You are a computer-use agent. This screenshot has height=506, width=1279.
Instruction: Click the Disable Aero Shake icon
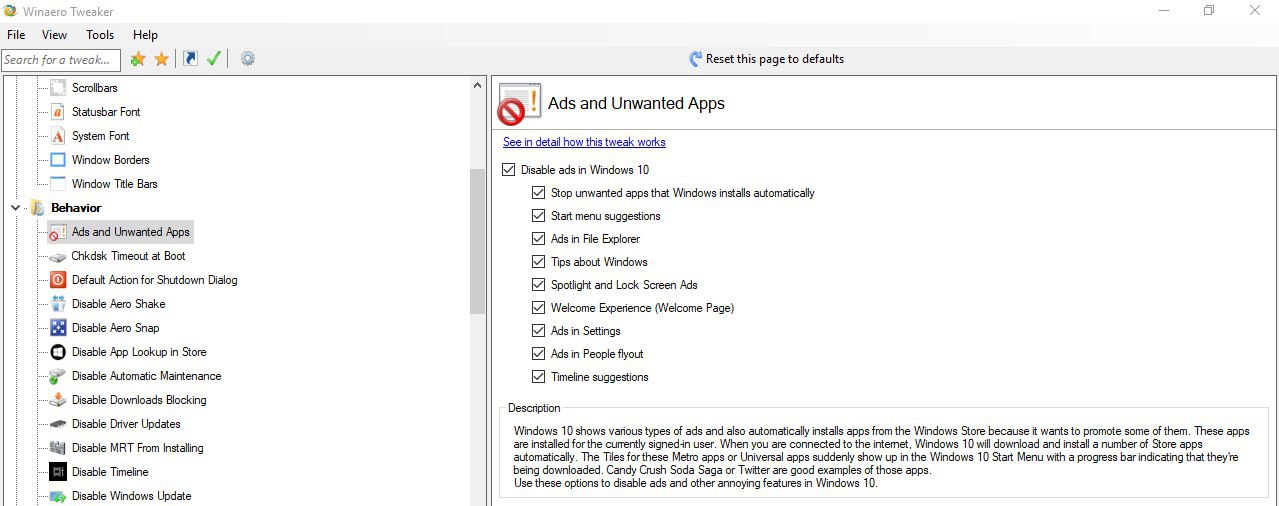(57, 304)
